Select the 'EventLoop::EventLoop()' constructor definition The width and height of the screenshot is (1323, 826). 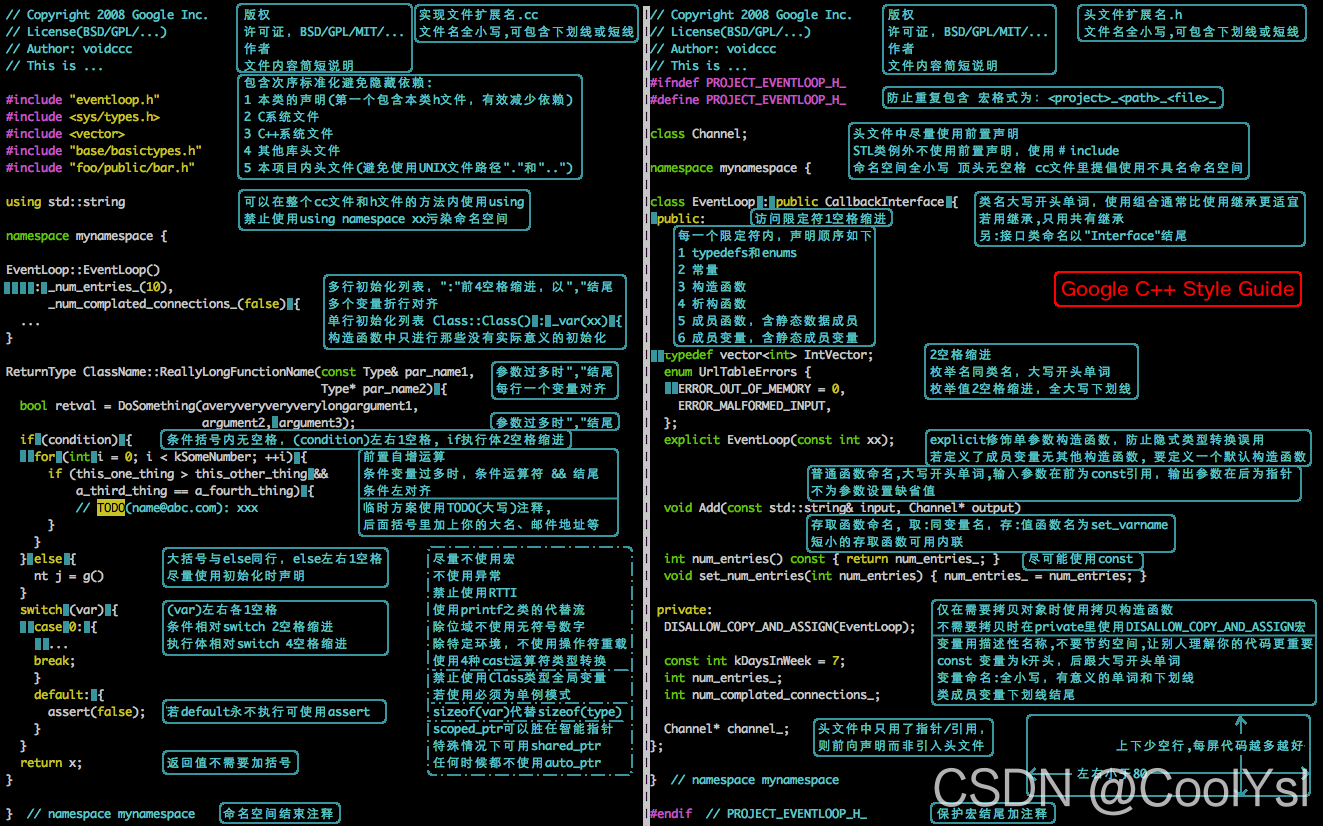(x=83, y=270)
